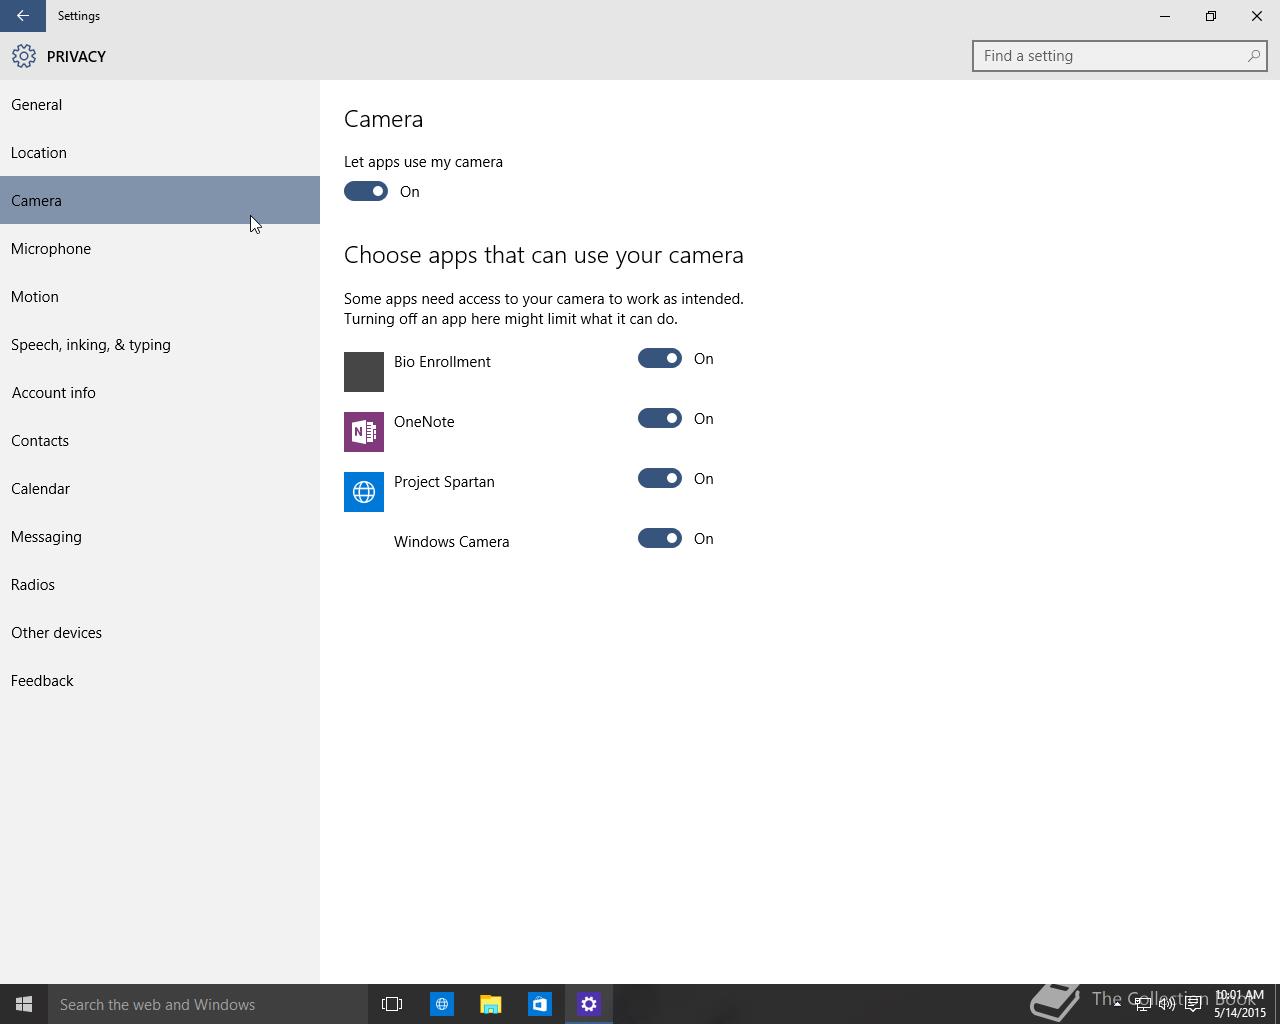Open the Windows Start menu

(24, 1004)
